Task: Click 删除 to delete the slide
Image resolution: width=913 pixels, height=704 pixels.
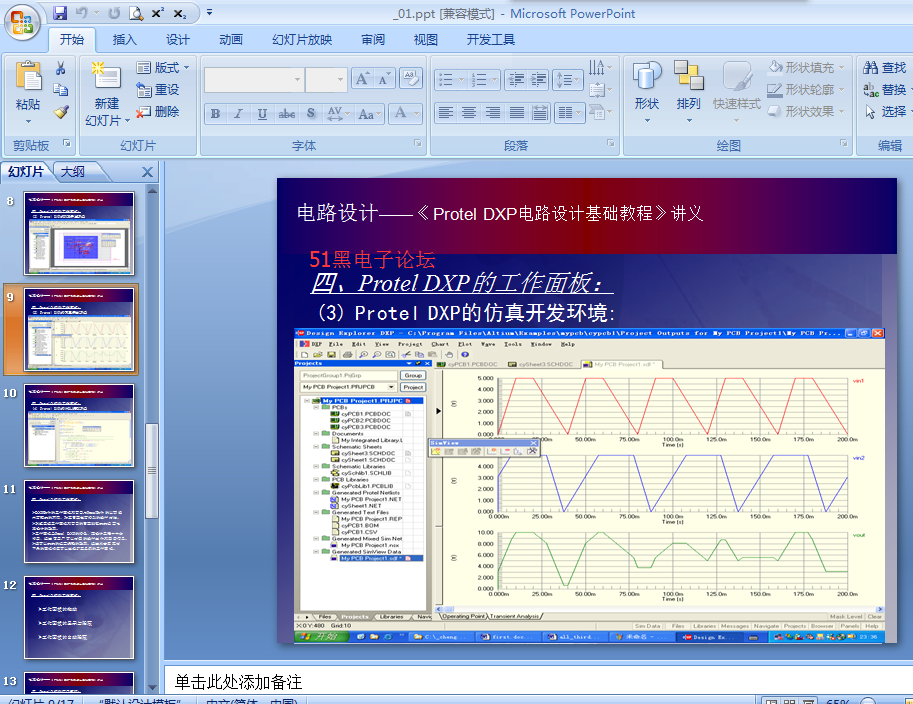Action: [x=158, y=111]
